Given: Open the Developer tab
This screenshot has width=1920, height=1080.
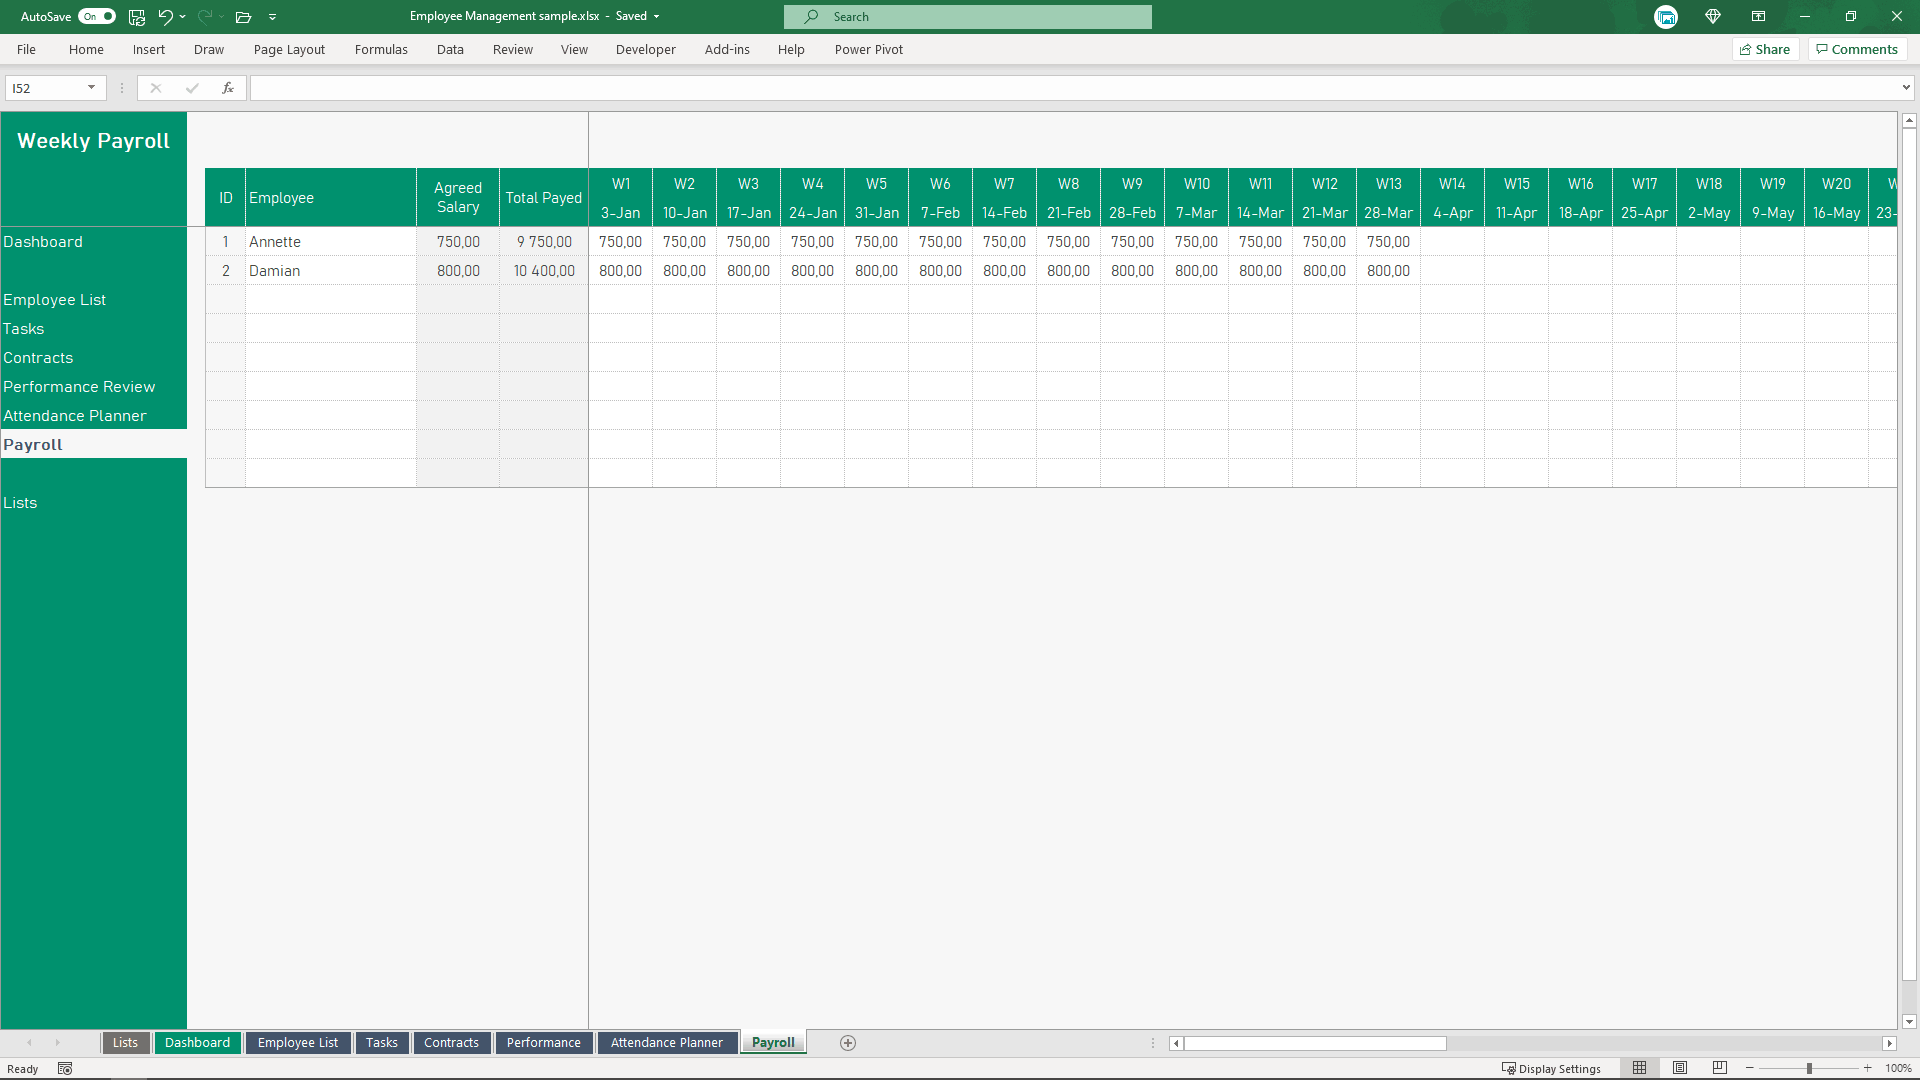Looking at the screenshot, I should (x=646, y=49).
